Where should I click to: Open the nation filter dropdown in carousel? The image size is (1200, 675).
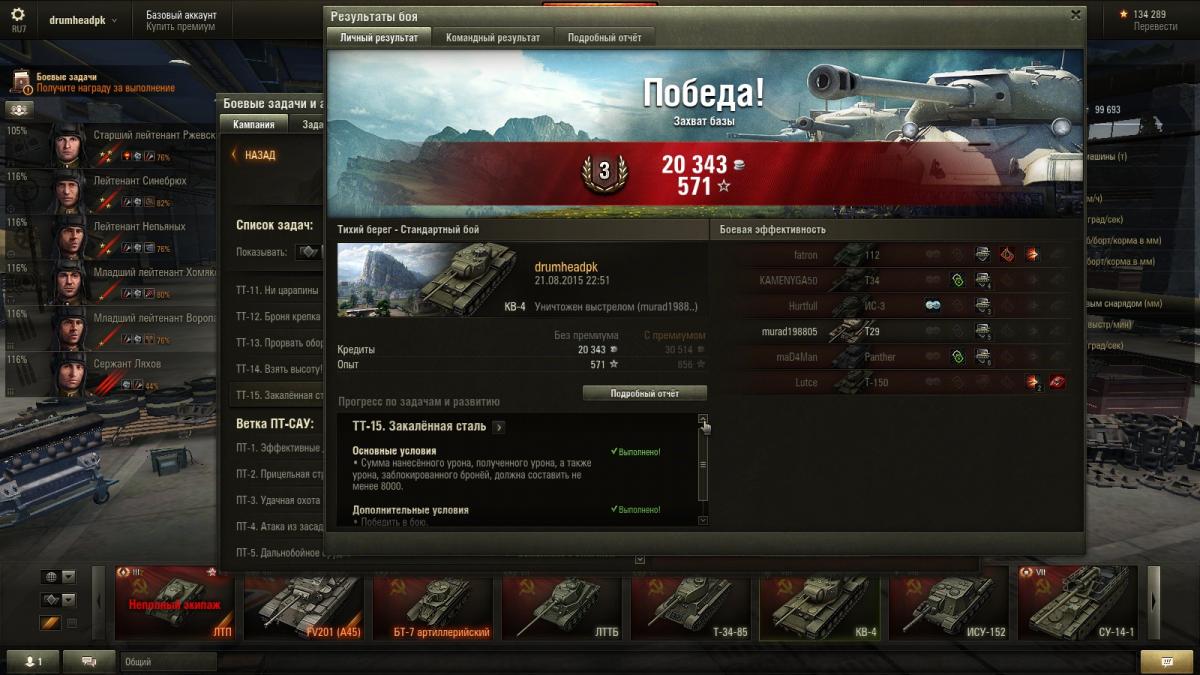59,577
